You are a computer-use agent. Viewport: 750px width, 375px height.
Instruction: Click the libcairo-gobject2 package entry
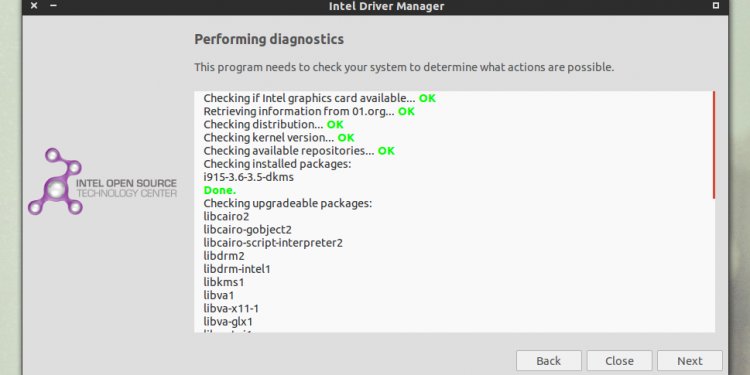(248, 230)
